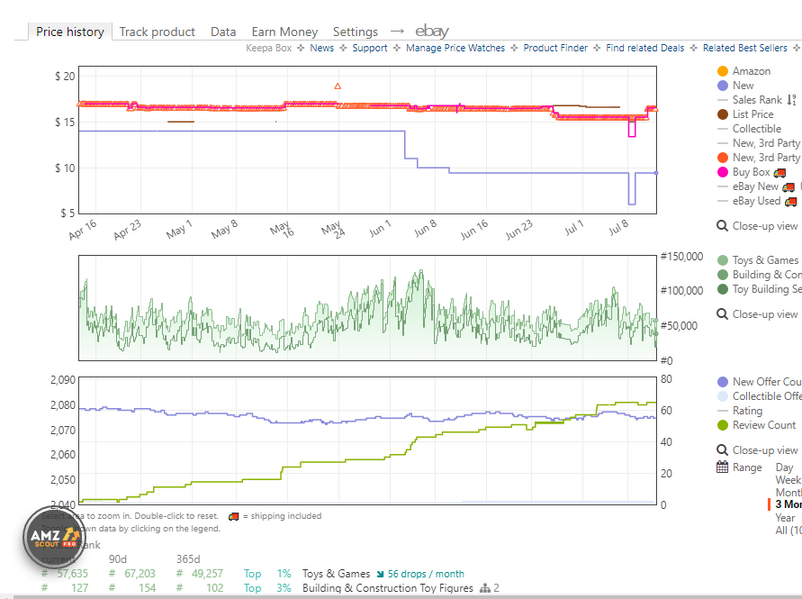Click the Close-up view for sales rank chart
This screenshot has height=599, width=802.
click(764, 313)
